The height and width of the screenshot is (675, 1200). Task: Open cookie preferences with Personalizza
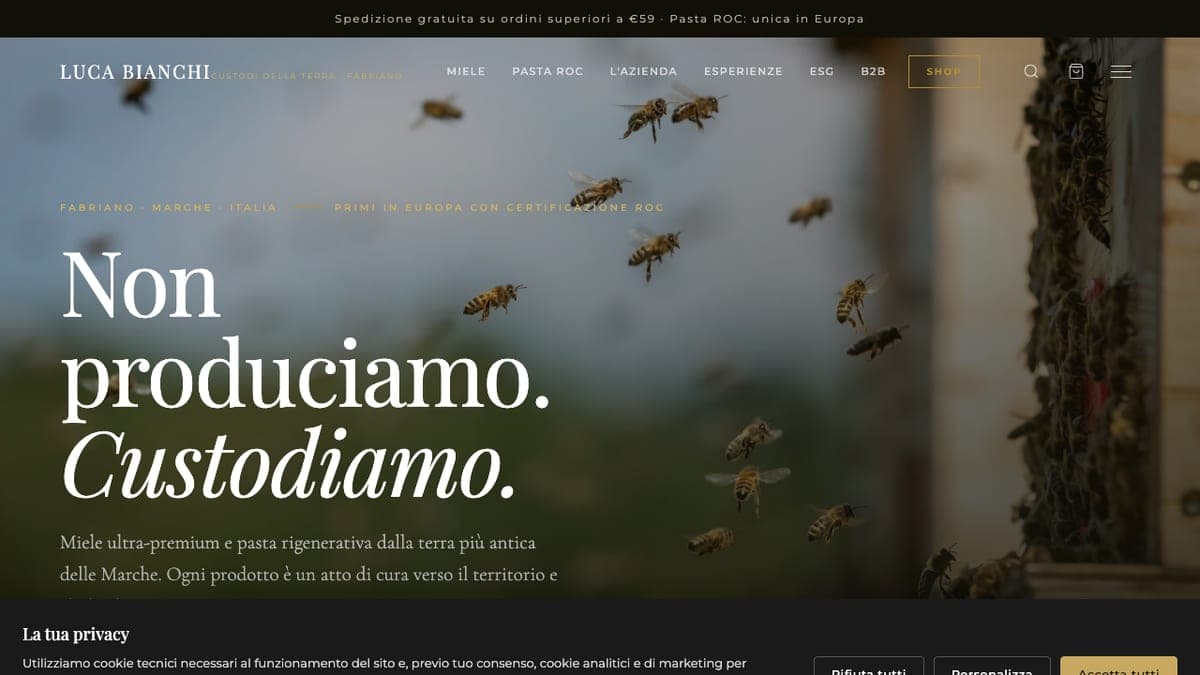(991, 666)
